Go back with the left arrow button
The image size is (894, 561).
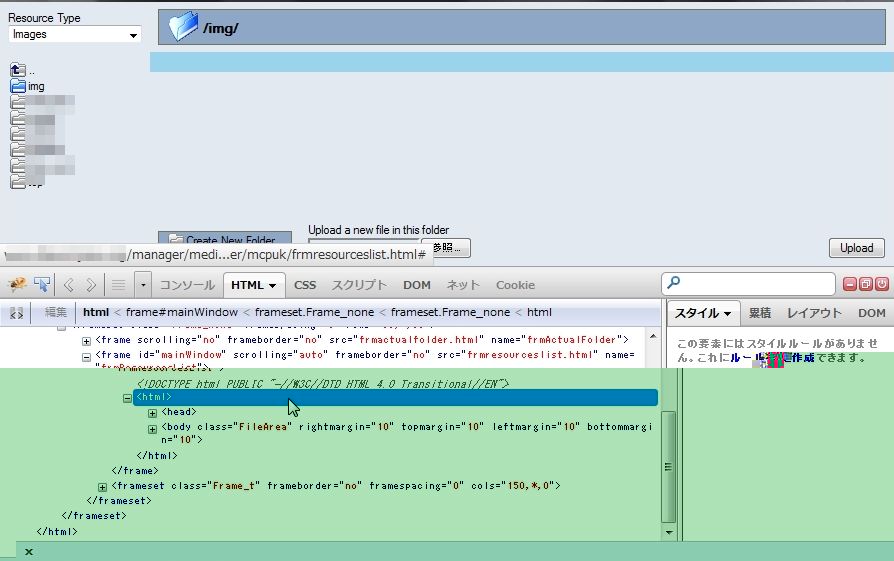pyautogui.click(x=69, y=285)
